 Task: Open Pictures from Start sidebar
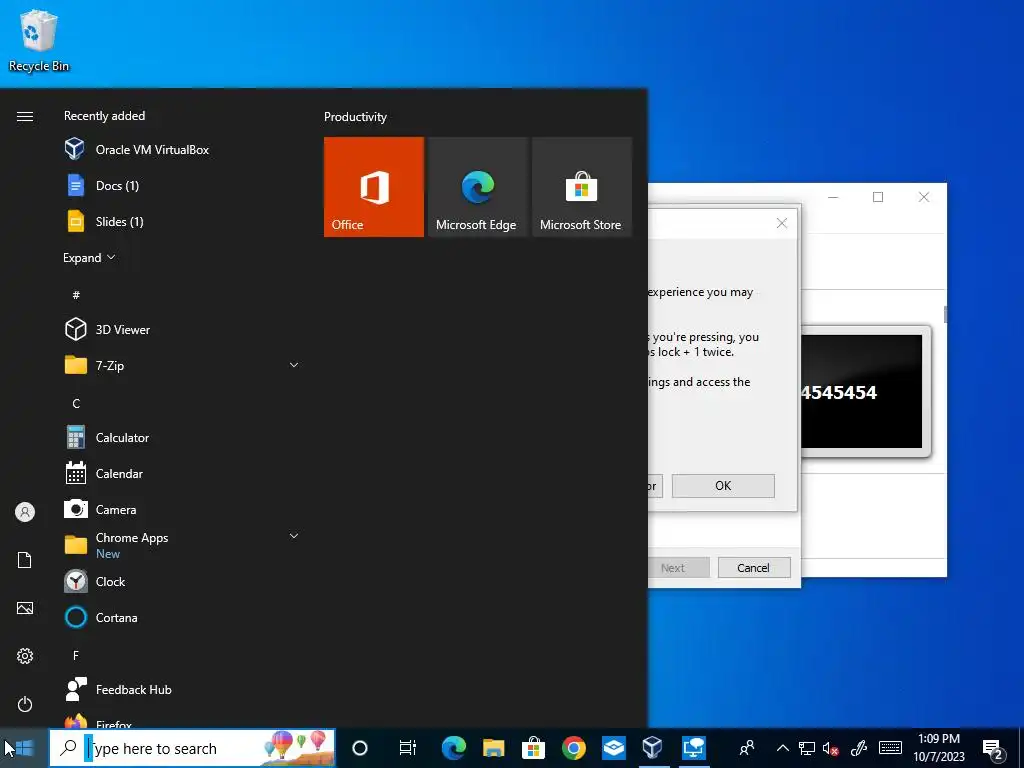(25, 608)
